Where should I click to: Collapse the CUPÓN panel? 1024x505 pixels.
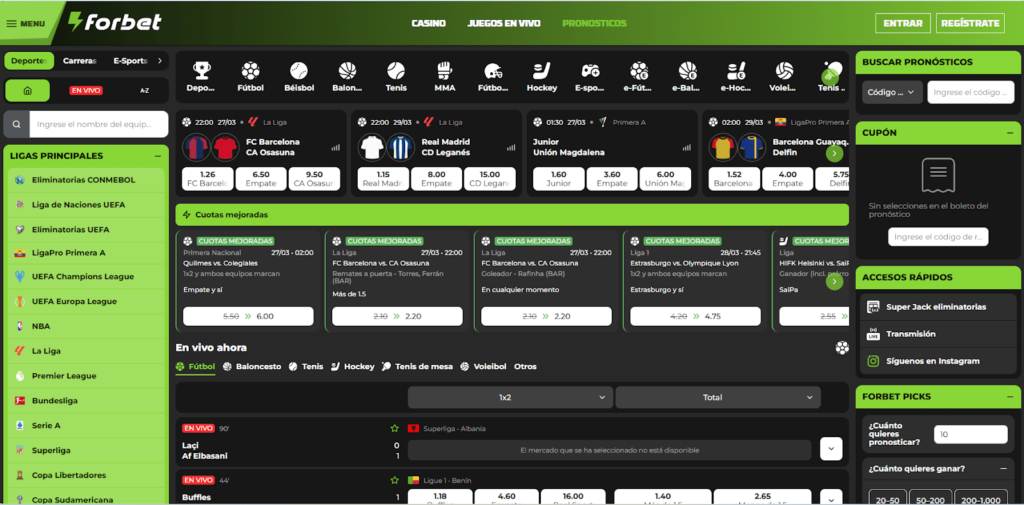tap(1010, 133)
